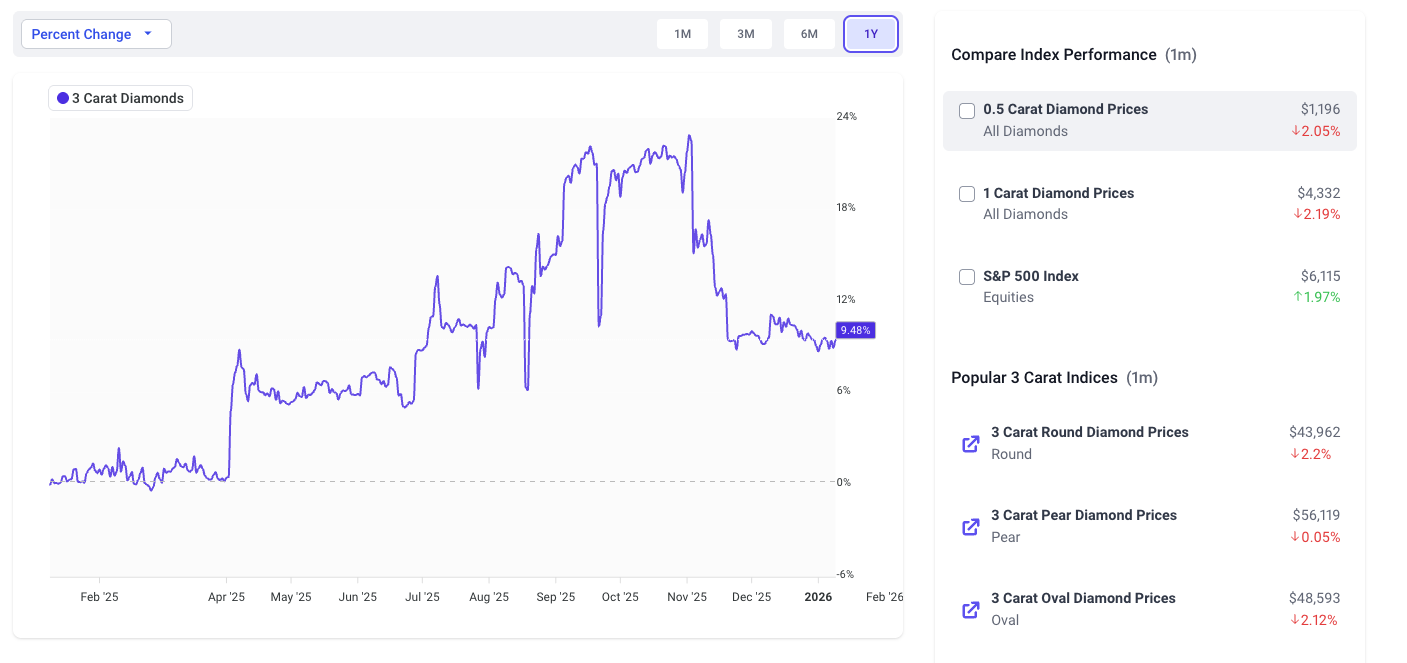Select the 1Y time range
Screen dimensions: 1407x663
coord(871,34)
